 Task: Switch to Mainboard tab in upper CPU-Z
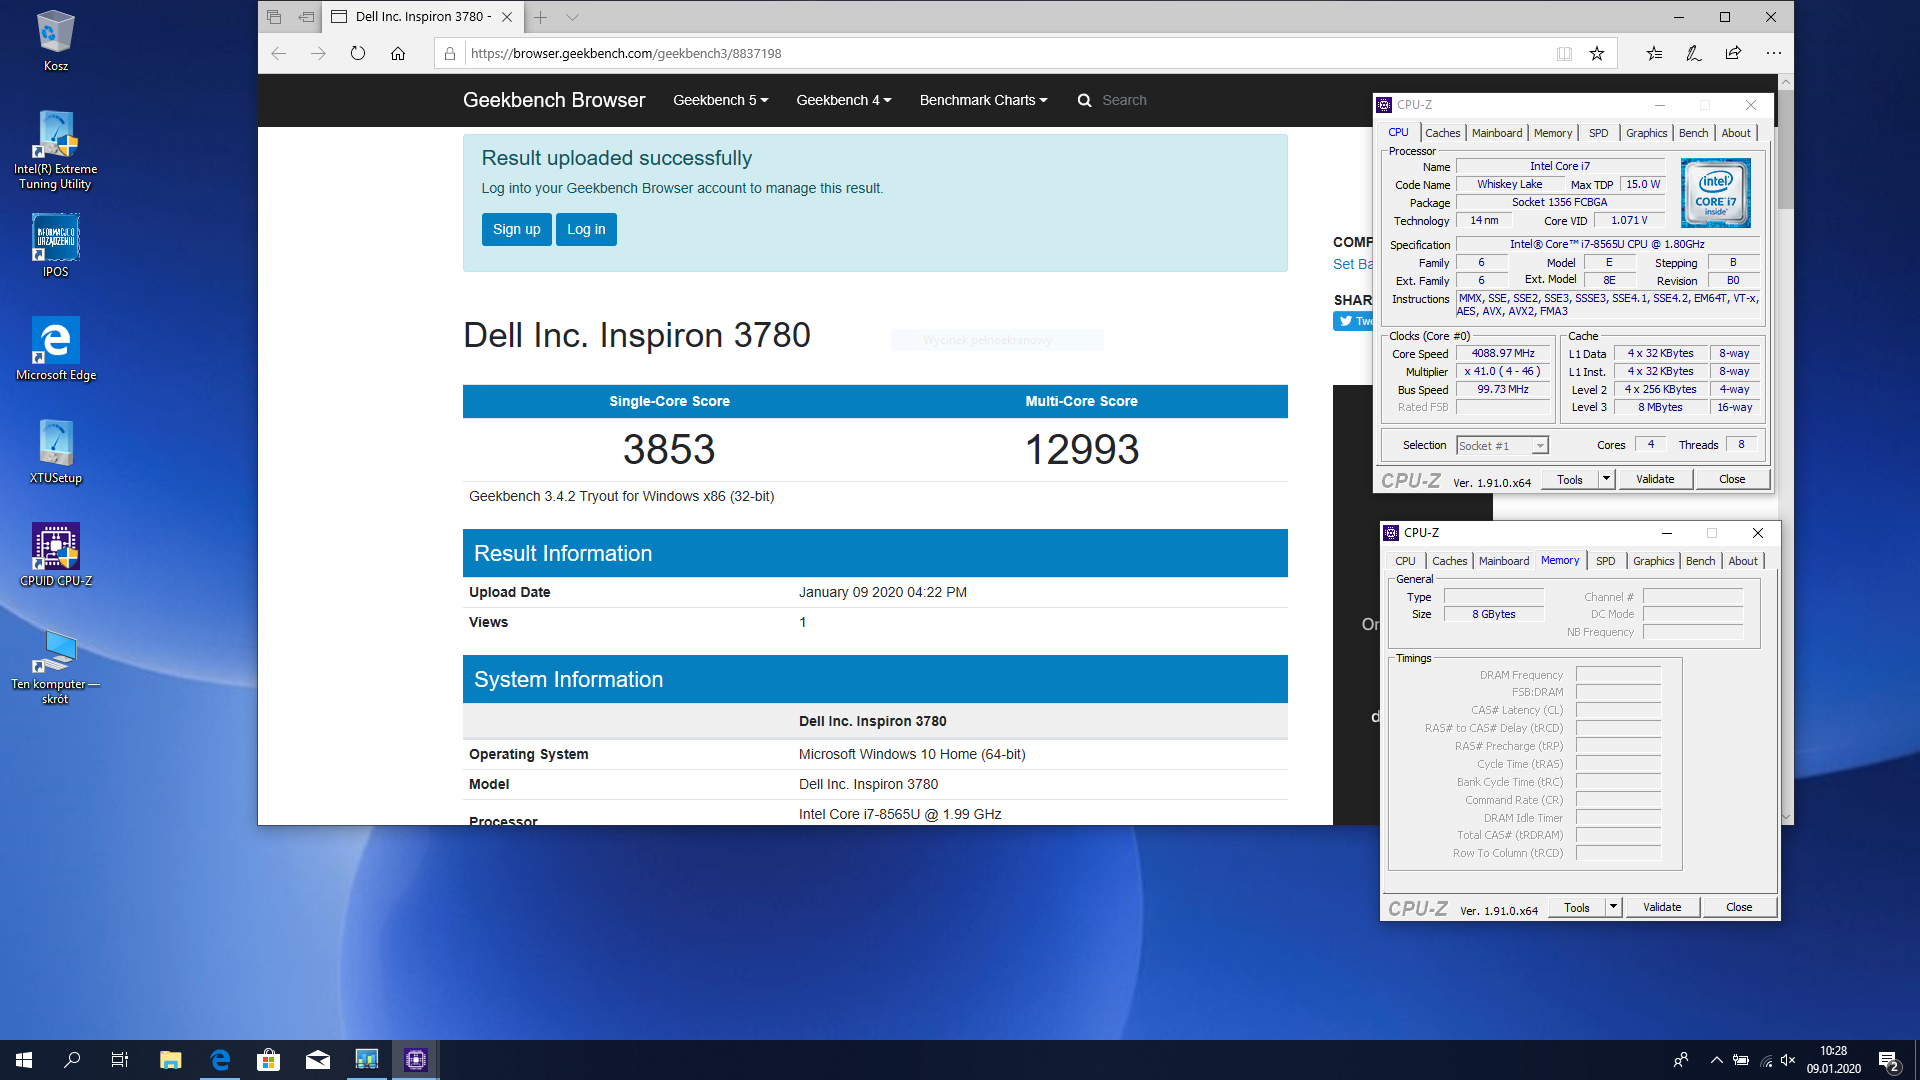pyautogui.click(x=1497, y=133)
